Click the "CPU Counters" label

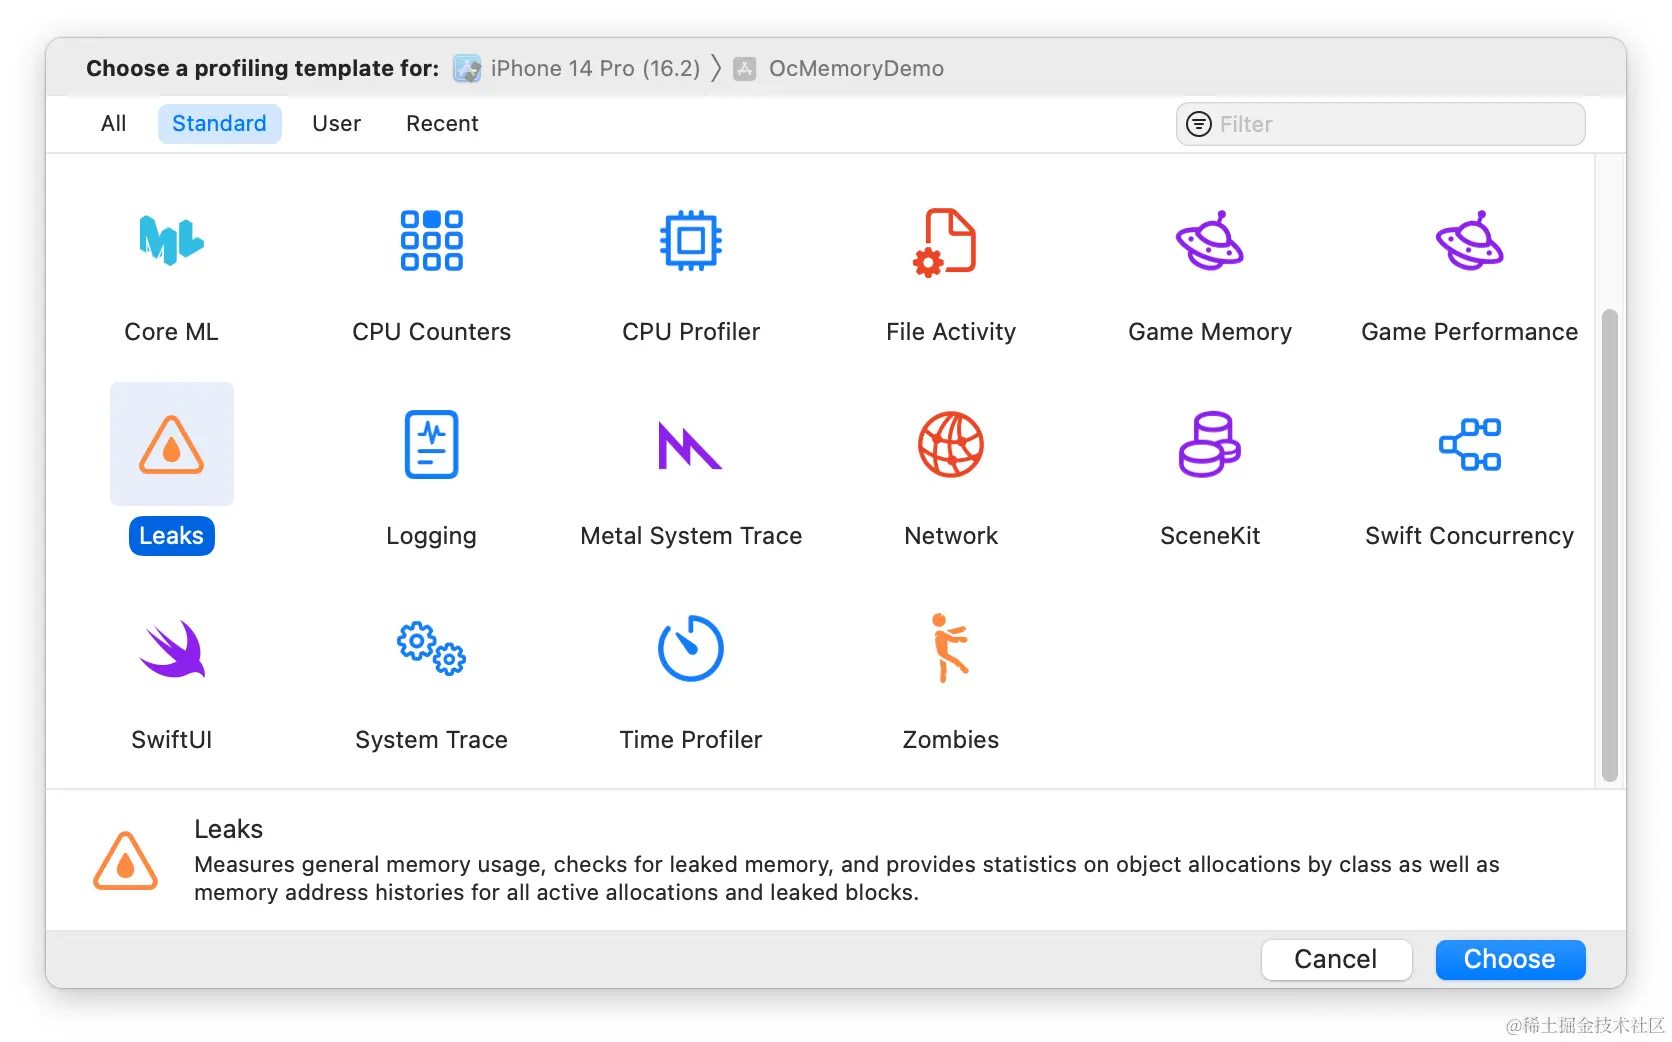click(x=431, y=332)
